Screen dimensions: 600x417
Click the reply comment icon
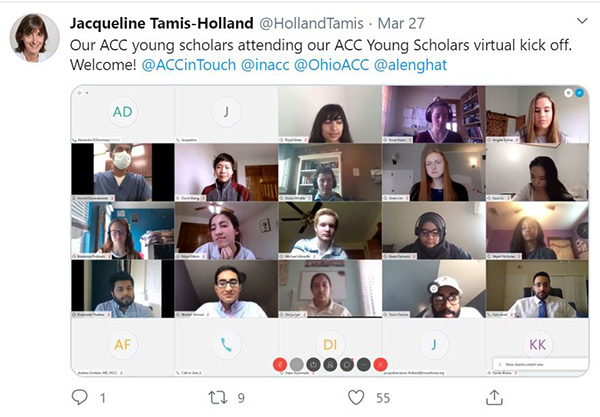tap(80, 397)
